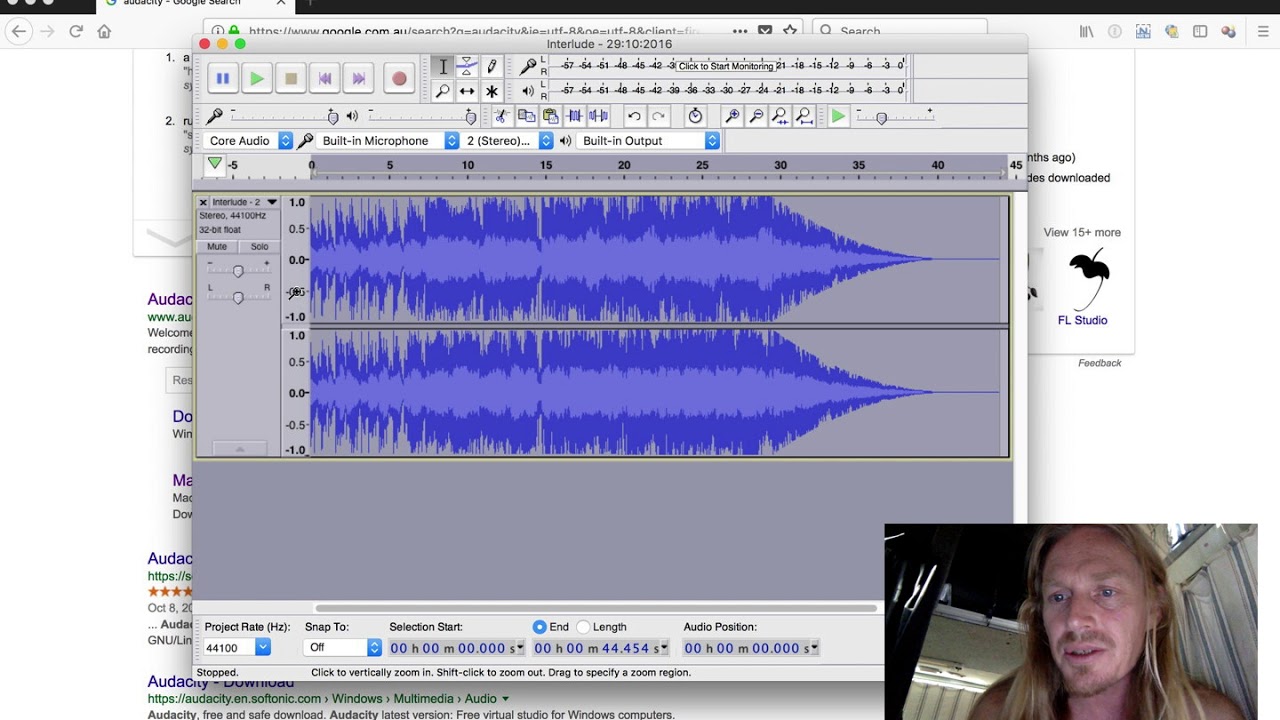Click to Start Monitoring on the record meter

[726, 66]
